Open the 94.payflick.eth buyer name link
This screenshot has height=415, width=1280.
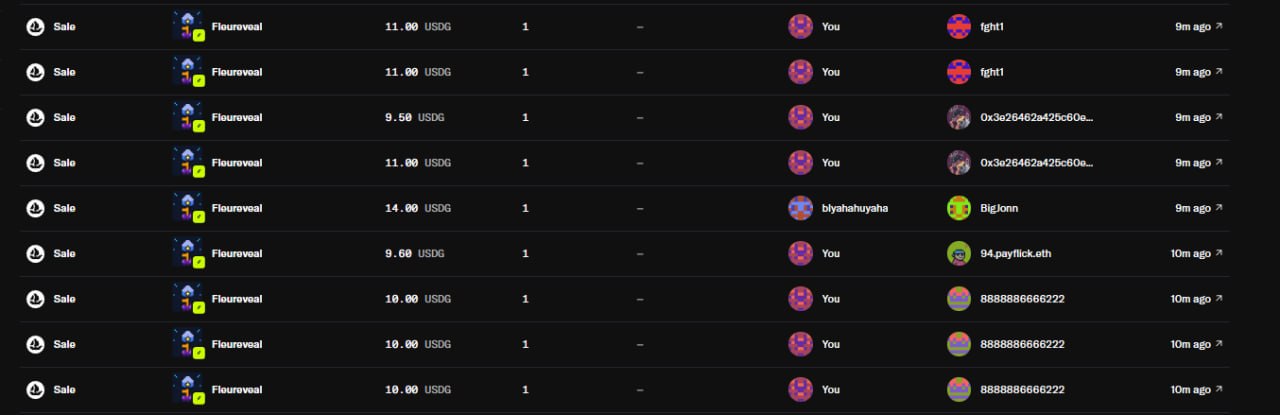click(x=1016, y=253)
